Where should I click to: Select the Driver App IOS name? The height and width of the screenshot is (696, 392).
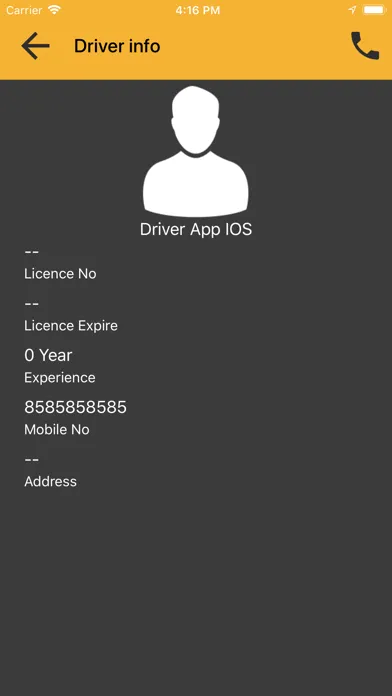196,229
